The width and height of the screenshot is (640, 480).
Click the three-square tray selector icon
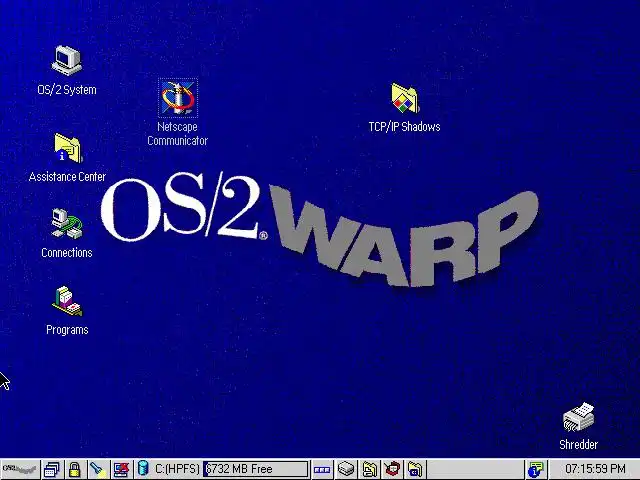coord(322,469)
